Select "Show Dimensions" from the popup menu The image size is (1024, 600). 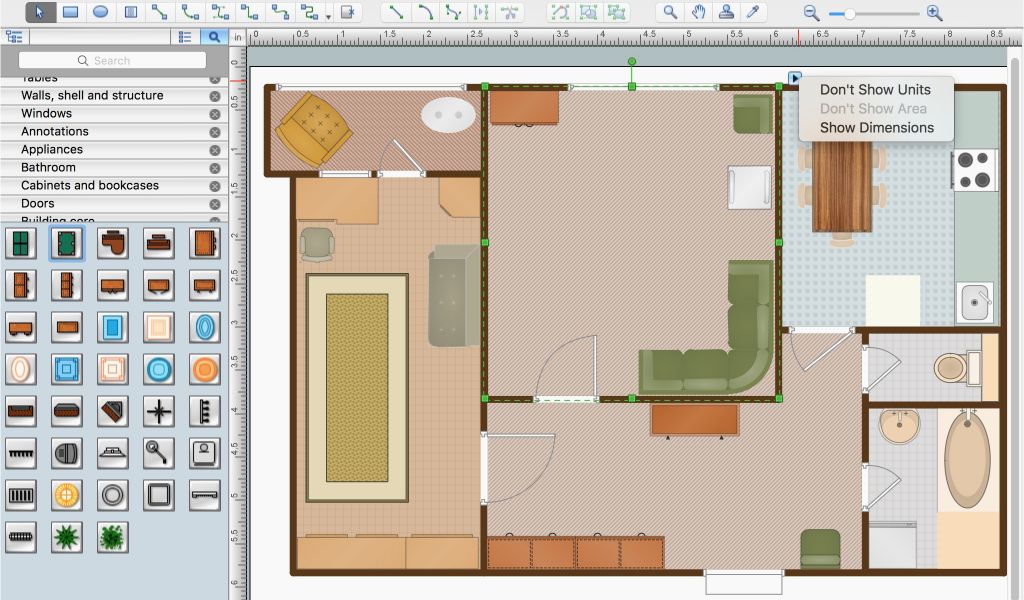tap(876, 128)
